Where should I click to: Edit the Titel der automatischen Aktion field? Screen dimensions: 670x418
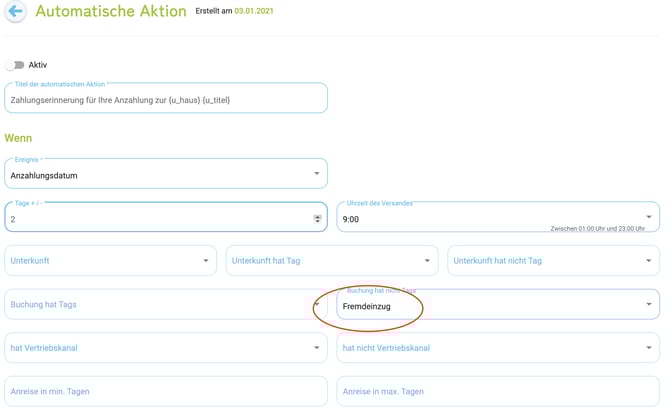point(166,98)
